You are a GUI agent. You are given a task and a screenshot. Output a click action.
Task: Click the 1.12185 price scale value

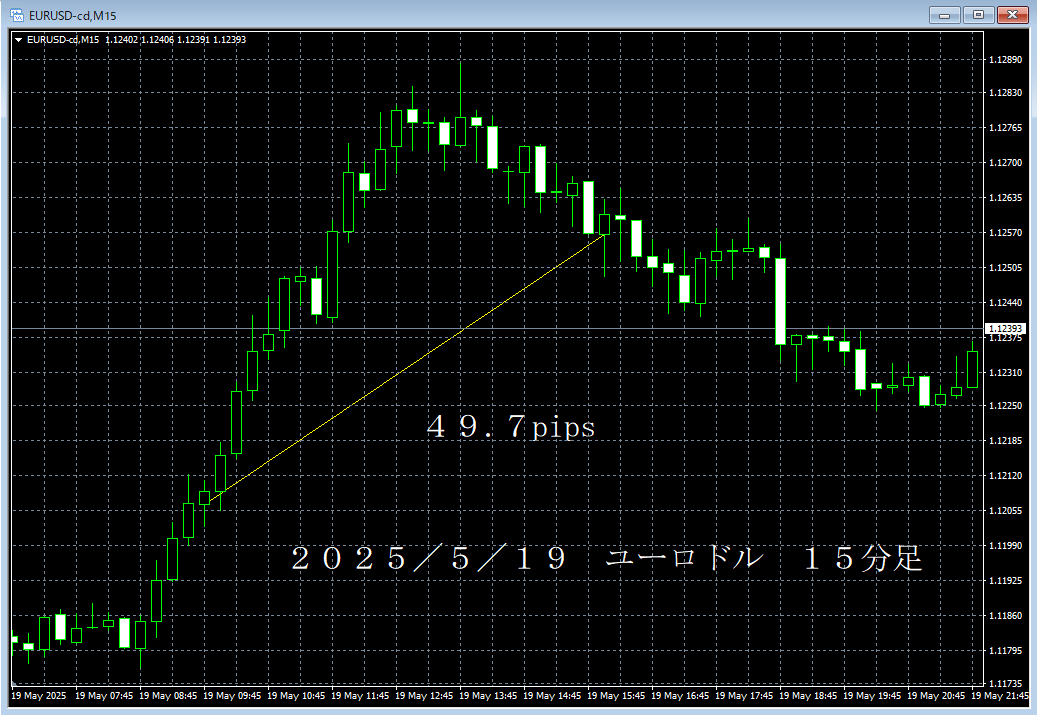pyautogui.click(x=1005, y=441)
